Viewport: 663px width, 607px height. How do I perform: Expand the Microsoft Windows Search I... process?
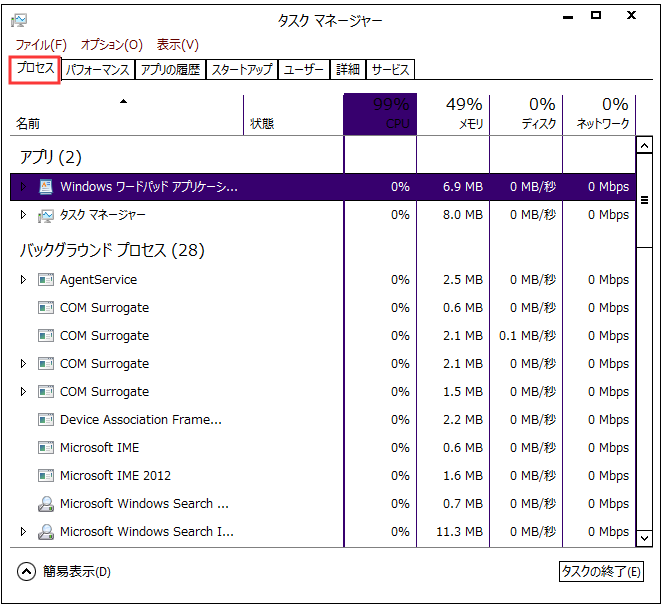click(x=23, y=531)
